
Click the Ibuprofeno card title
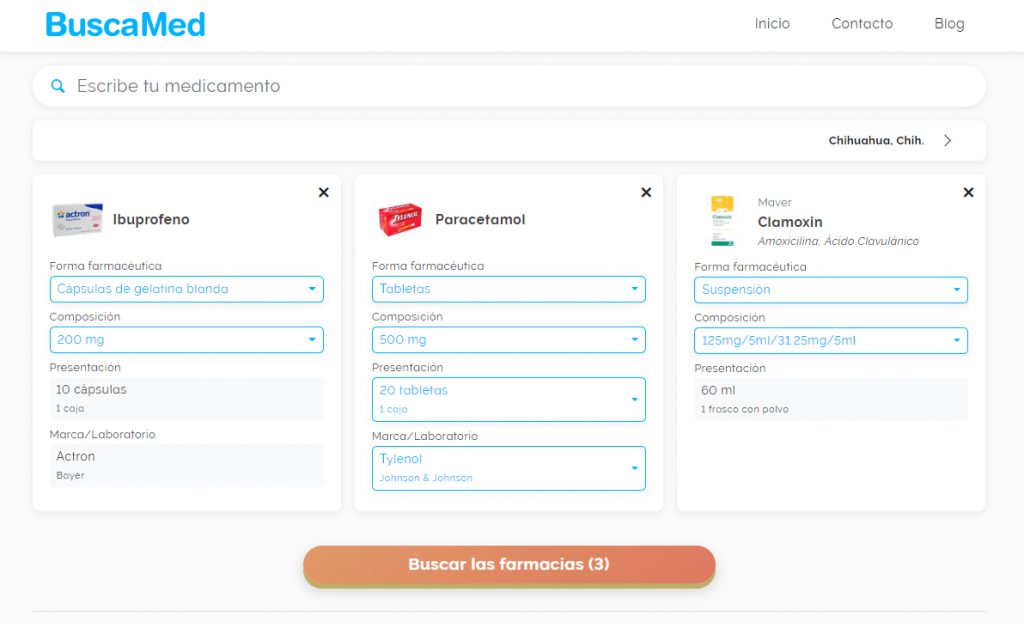click(x=151, y=219)
